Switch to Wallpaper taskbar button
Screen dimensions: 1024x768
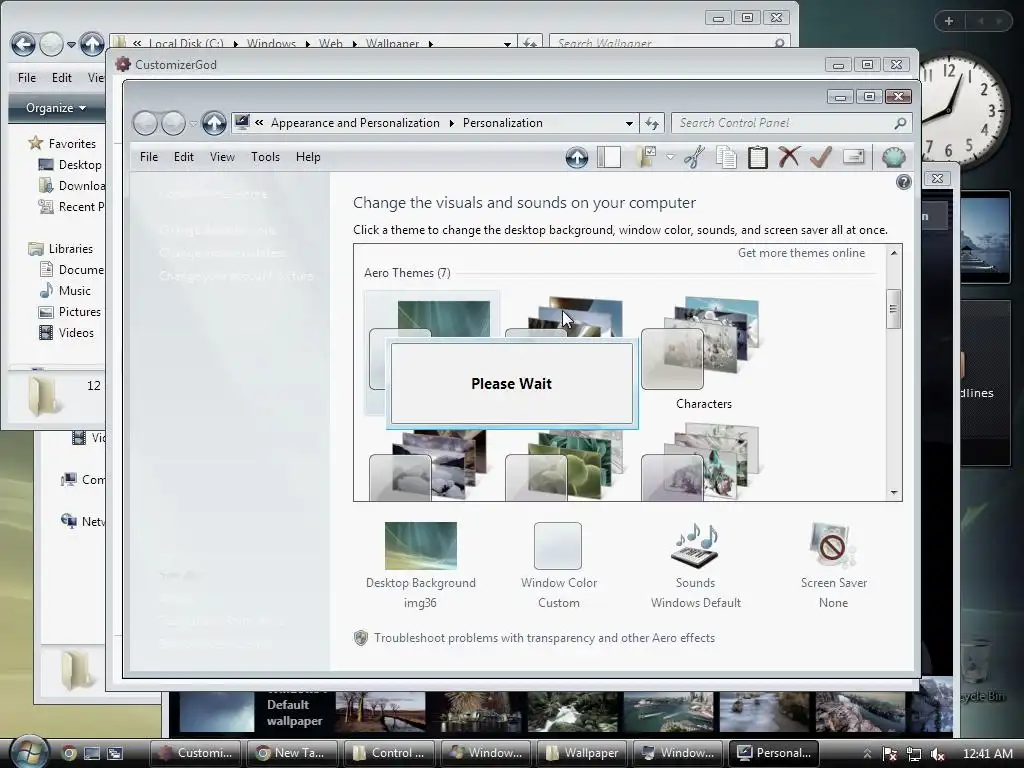tap(583, 753)
